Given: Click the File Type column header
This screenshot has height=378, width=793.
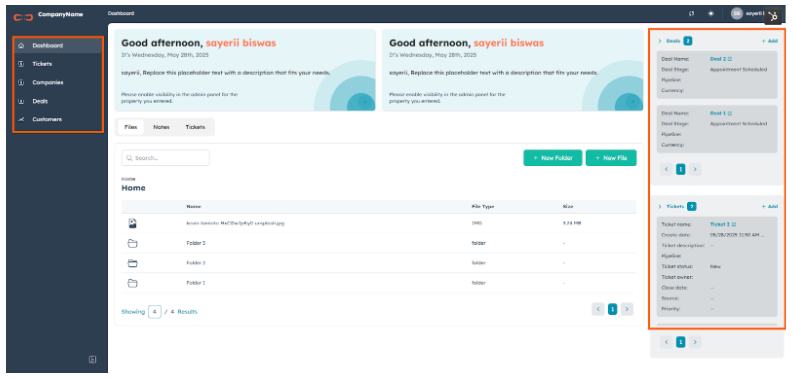Looking at the screenshot, I should [482, 206].
